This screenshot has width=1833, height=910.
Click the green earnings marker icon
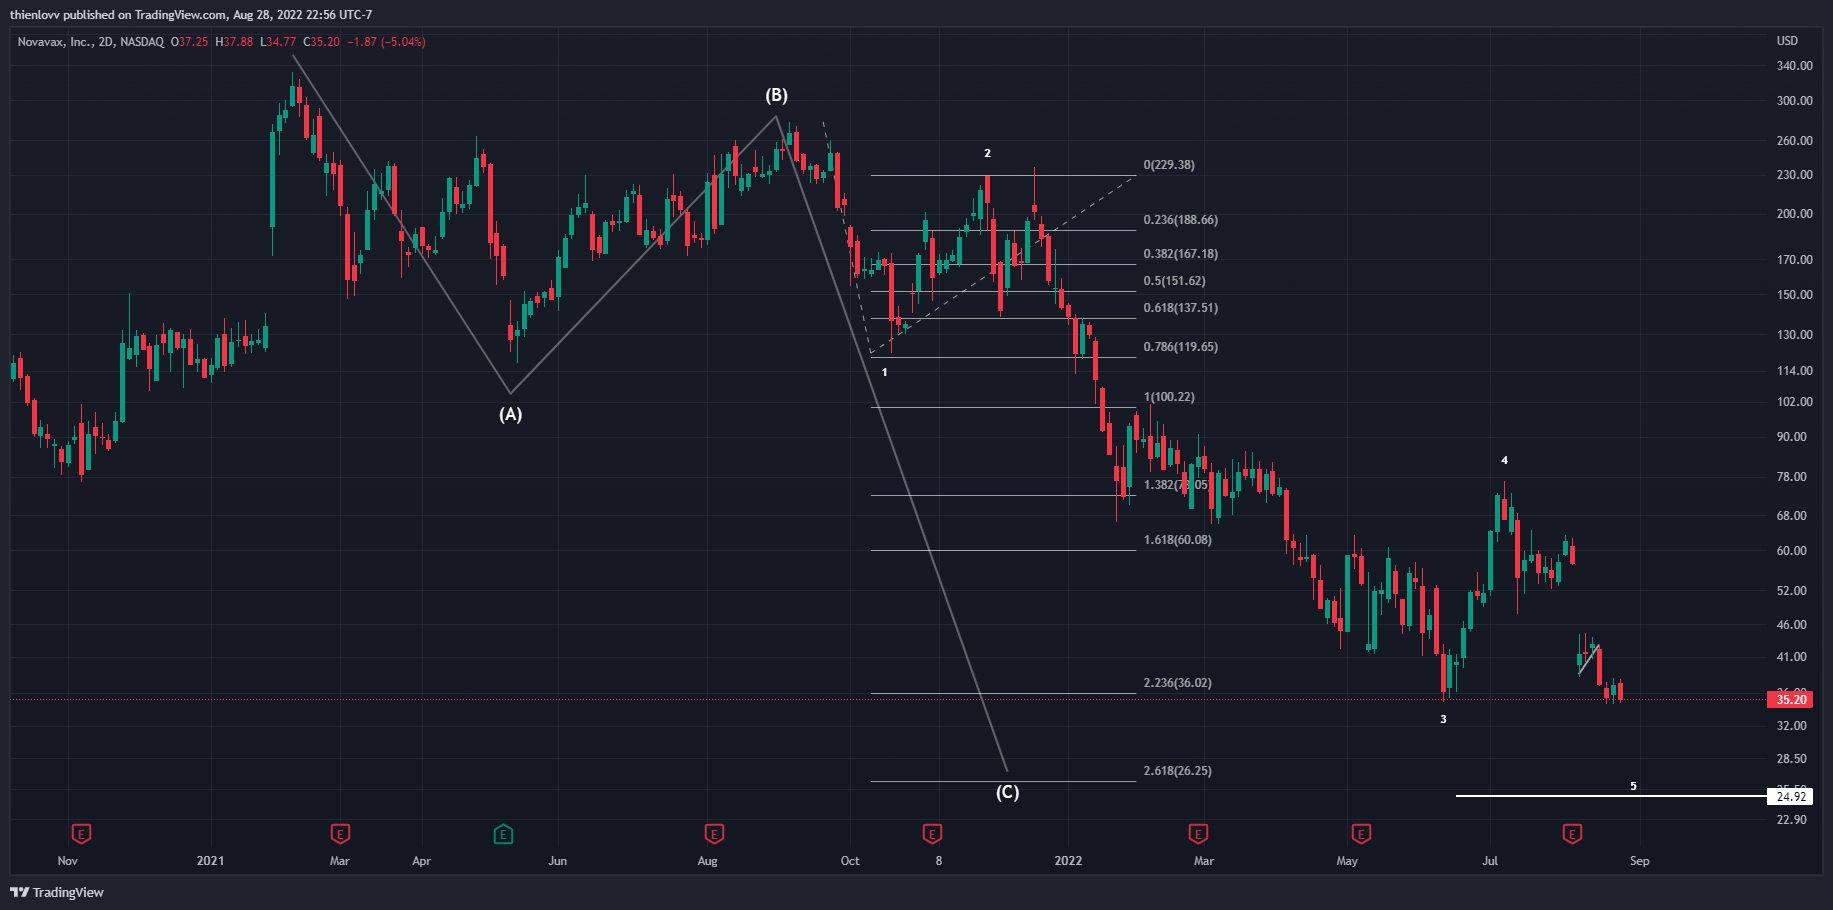coord(503,833)
